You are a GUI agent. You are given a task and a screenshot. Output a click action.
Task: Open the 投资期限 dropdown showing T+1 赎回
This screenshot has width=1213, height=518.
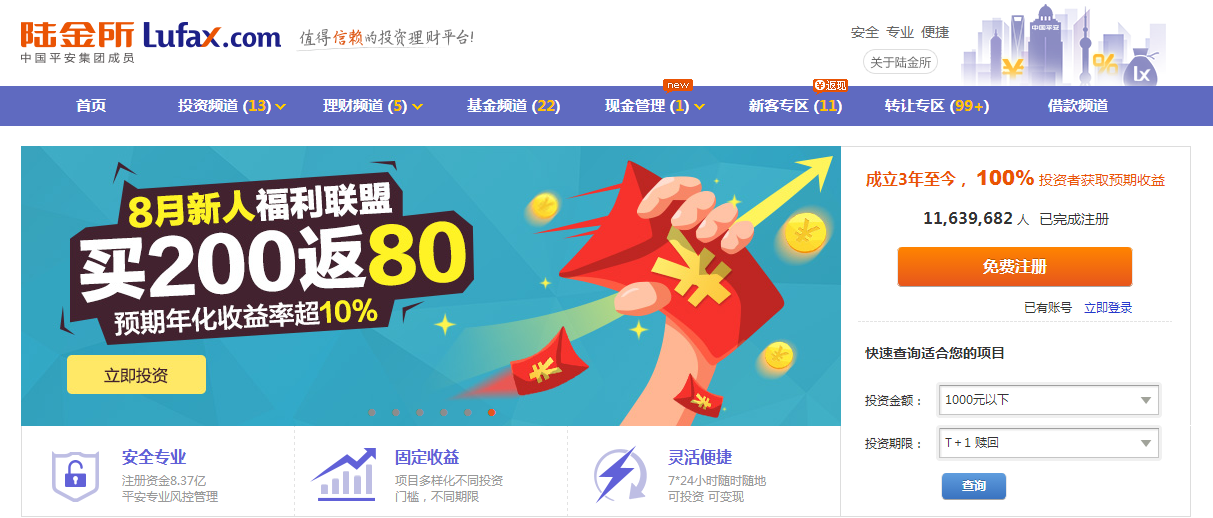[x=1048, y=442]
